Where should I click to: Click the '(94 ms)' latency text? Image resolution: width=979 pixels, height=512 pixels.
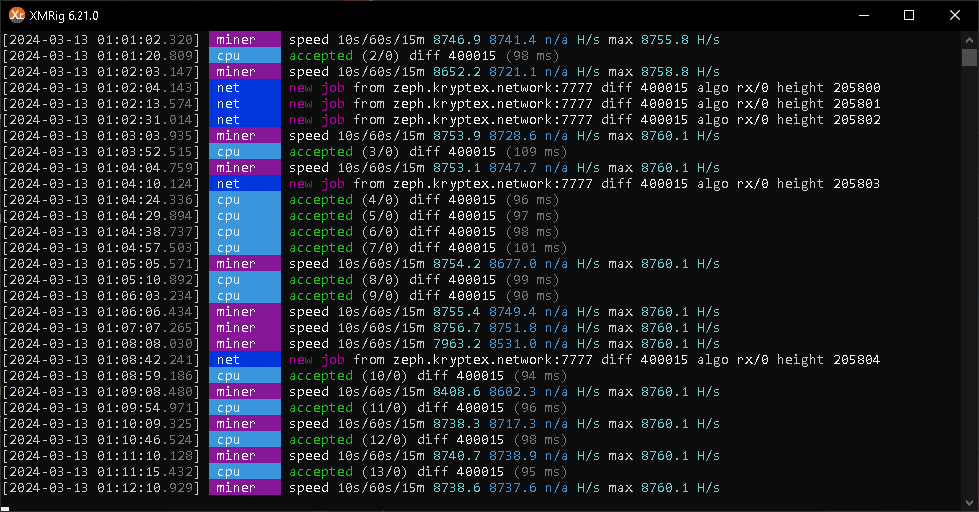coord(541,376)
